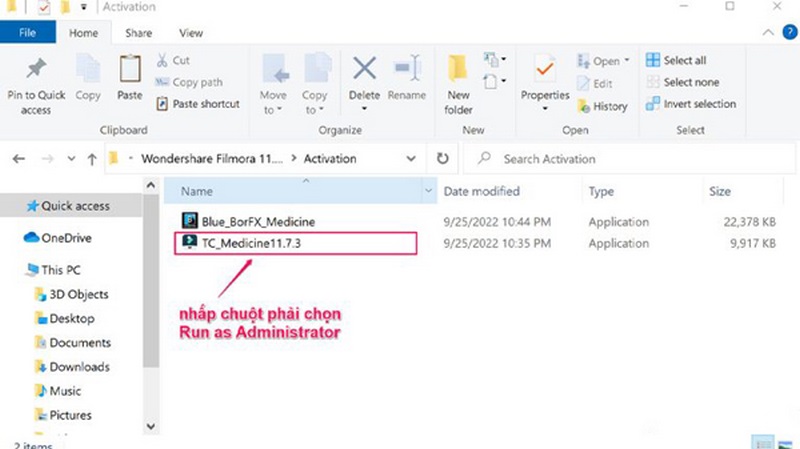The width and height of the screenshot is (800, 449).
Task: Open the Delete options dropdown arrow
Action: click(x=364, y=109)
